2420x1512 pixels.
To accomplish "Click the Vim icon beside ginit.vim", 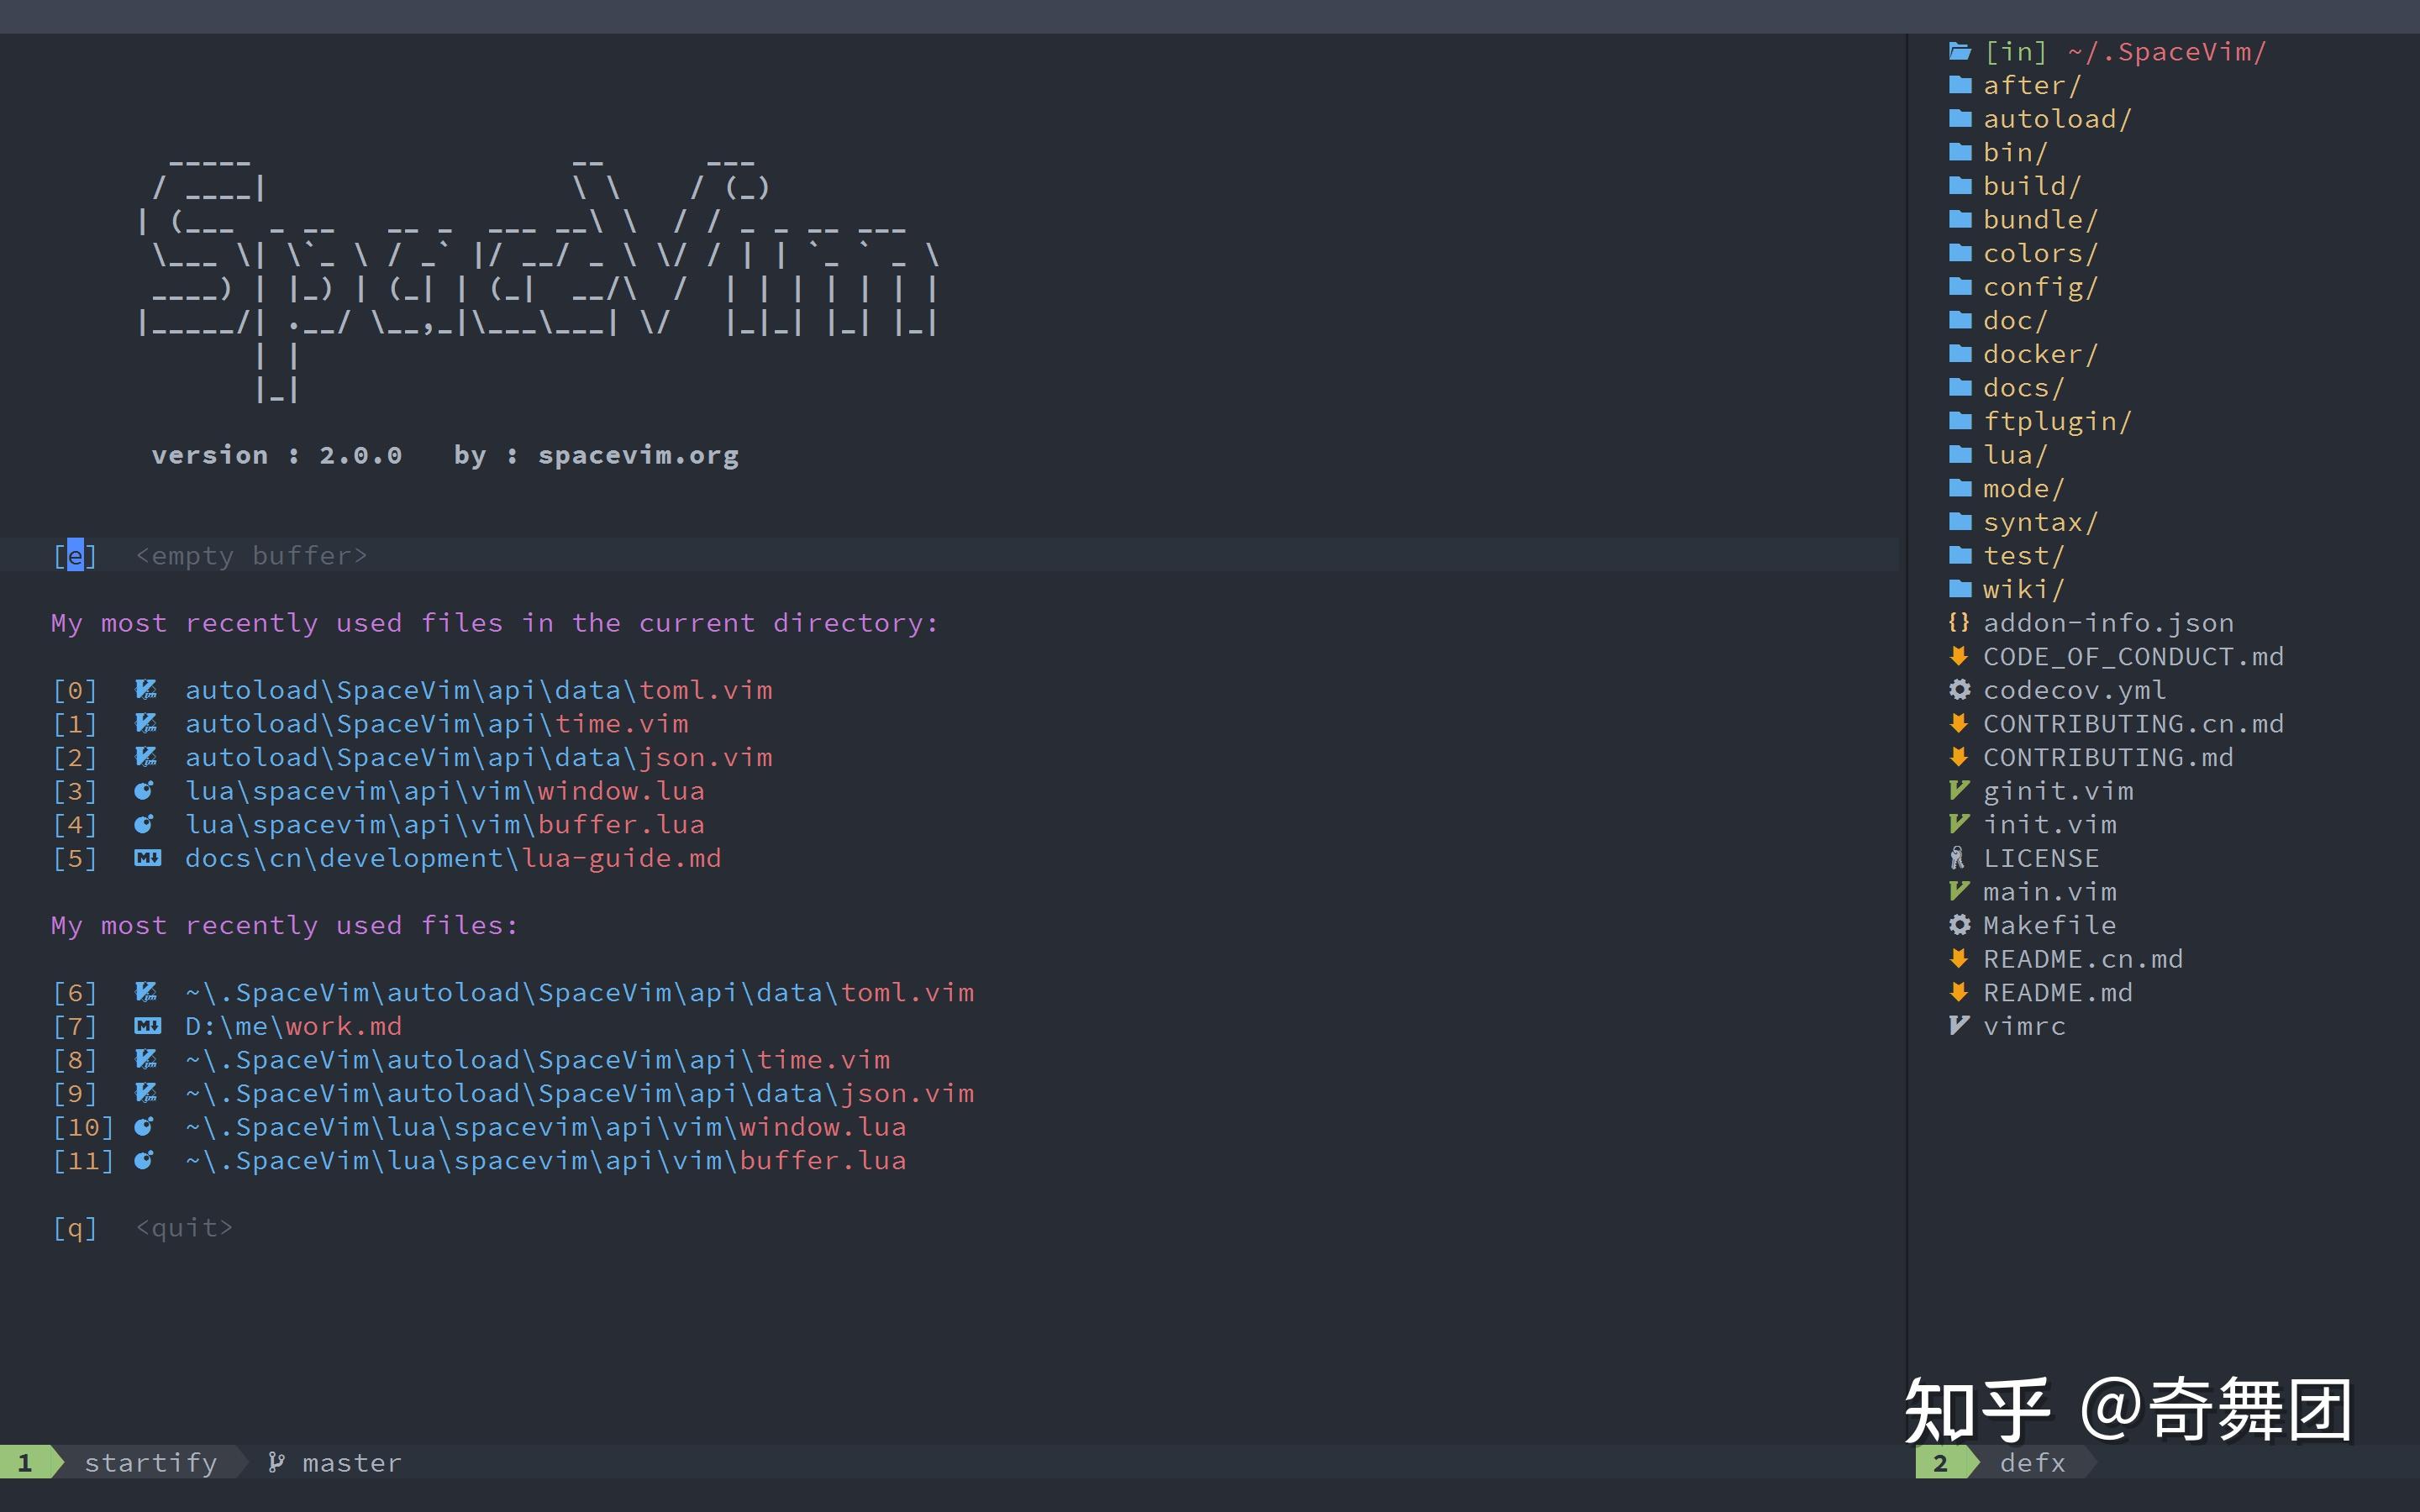I will pos(1959,790).
